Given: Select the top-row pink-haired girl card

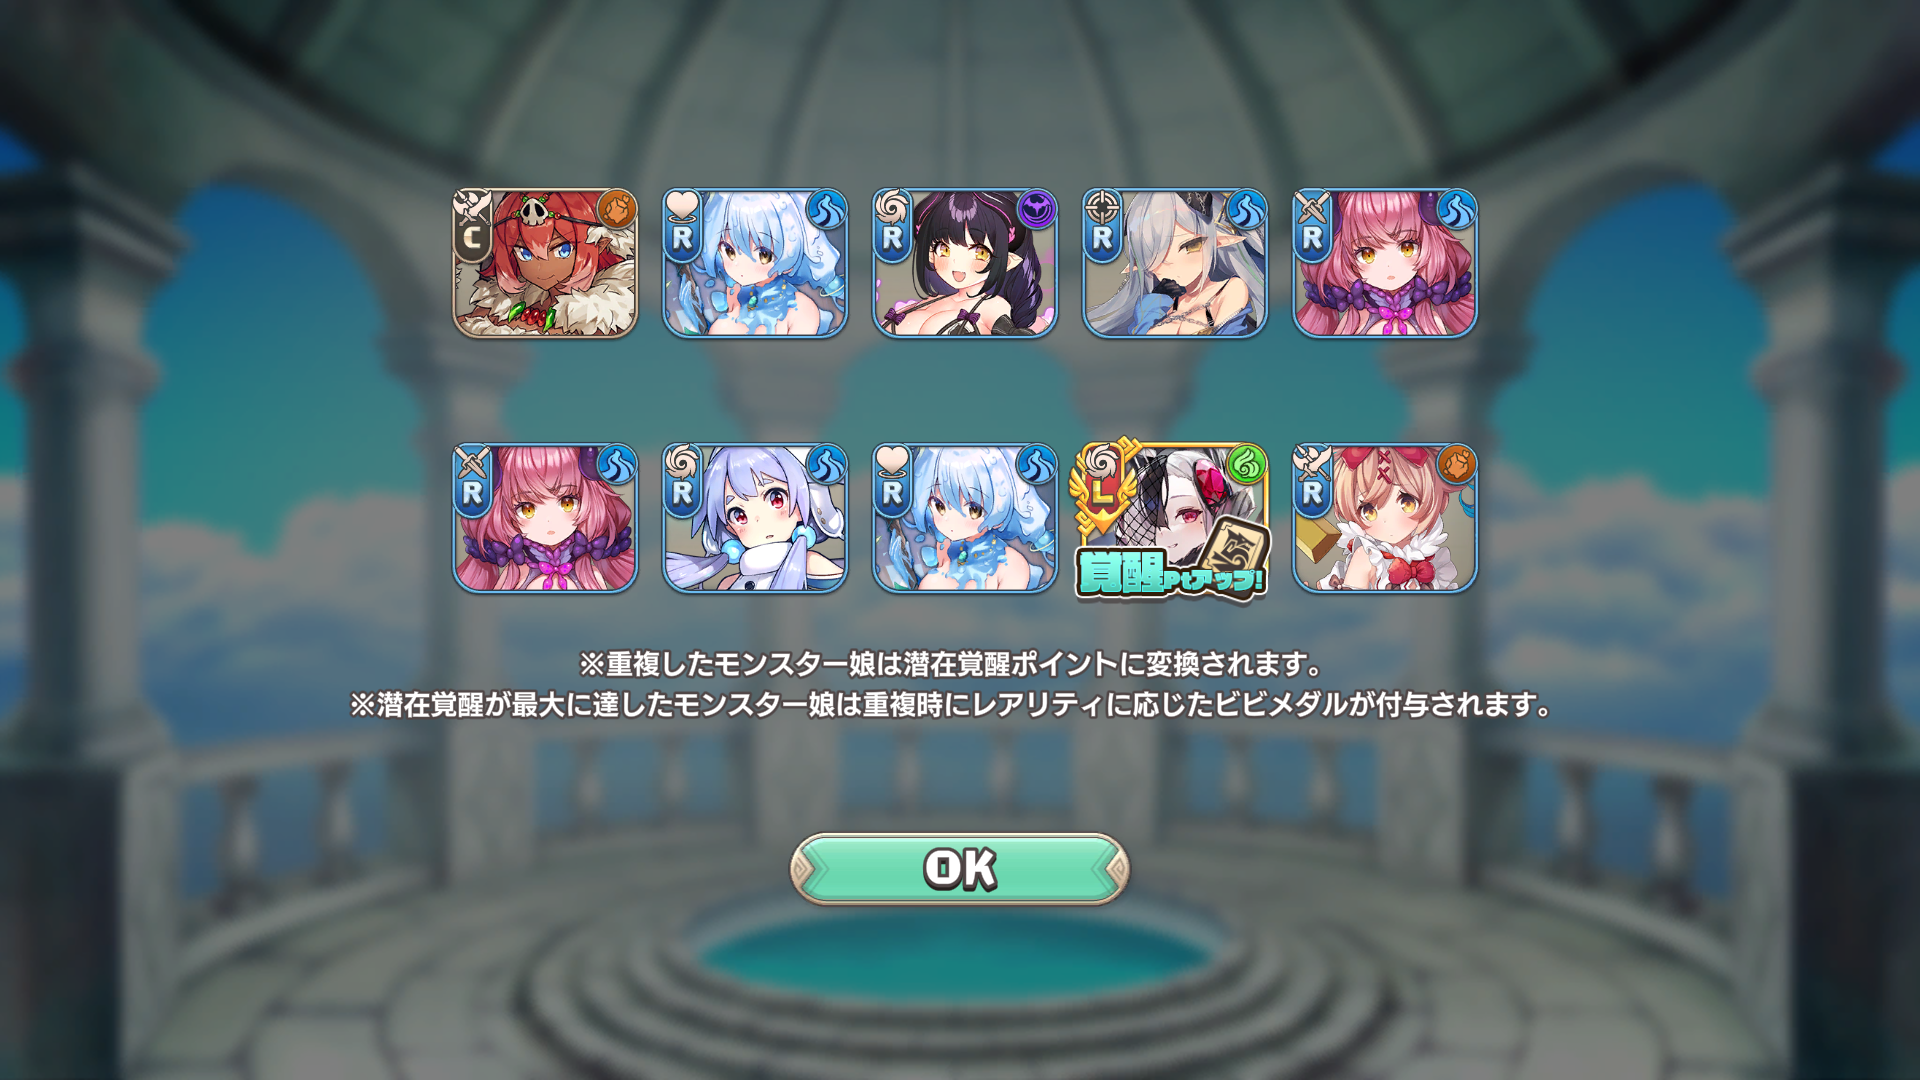Looking at the screenshot, I should [1385, 263].
